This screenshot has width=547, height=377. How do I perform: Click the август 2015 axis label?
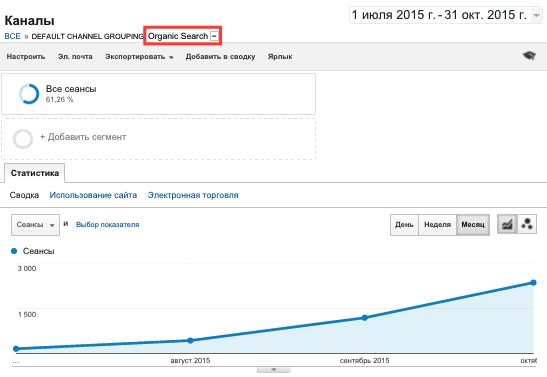point(190,361)
